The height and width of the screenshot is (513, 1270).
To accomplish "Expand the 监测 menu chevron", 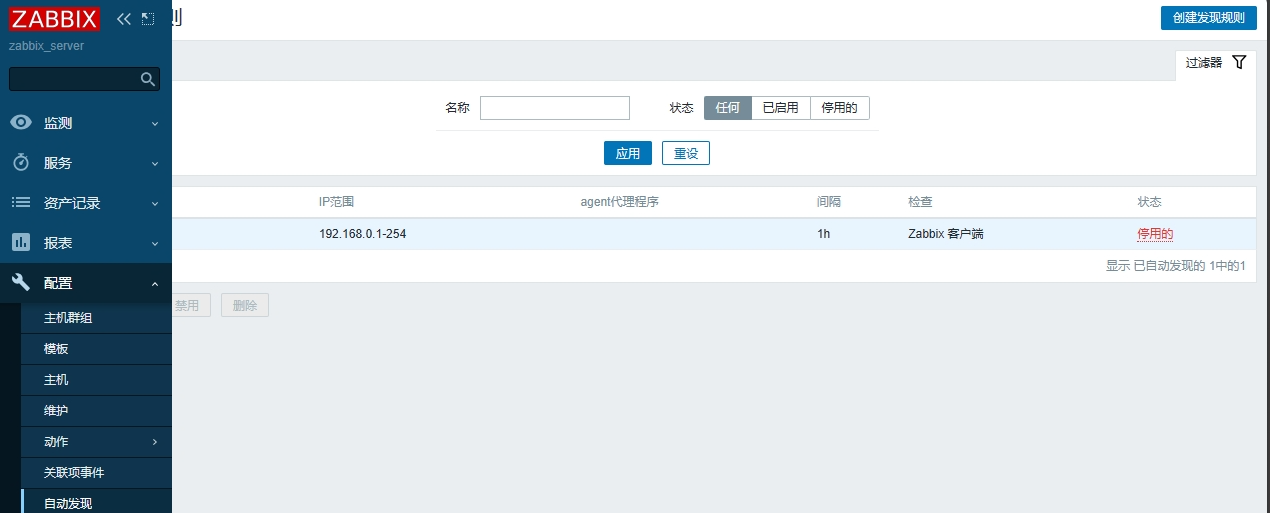I will [155, 123].
